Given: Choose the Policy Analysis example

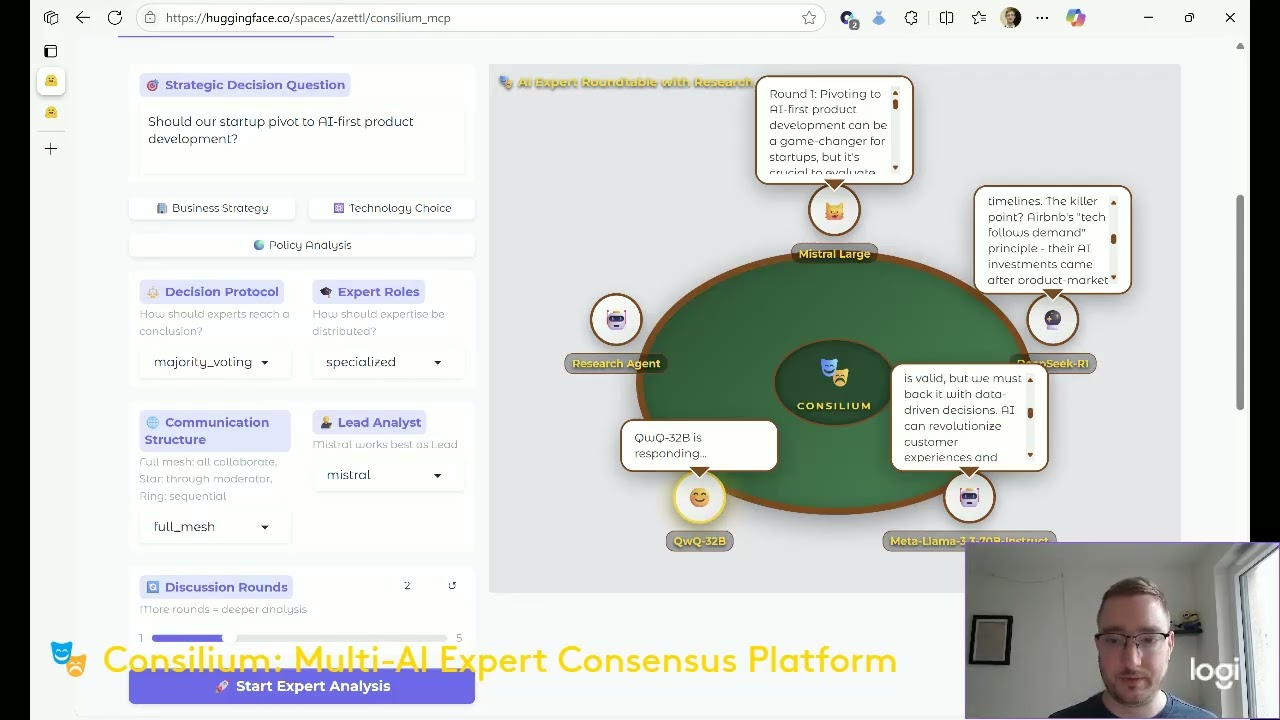Looking at the screenshot, I should [302, 245].
